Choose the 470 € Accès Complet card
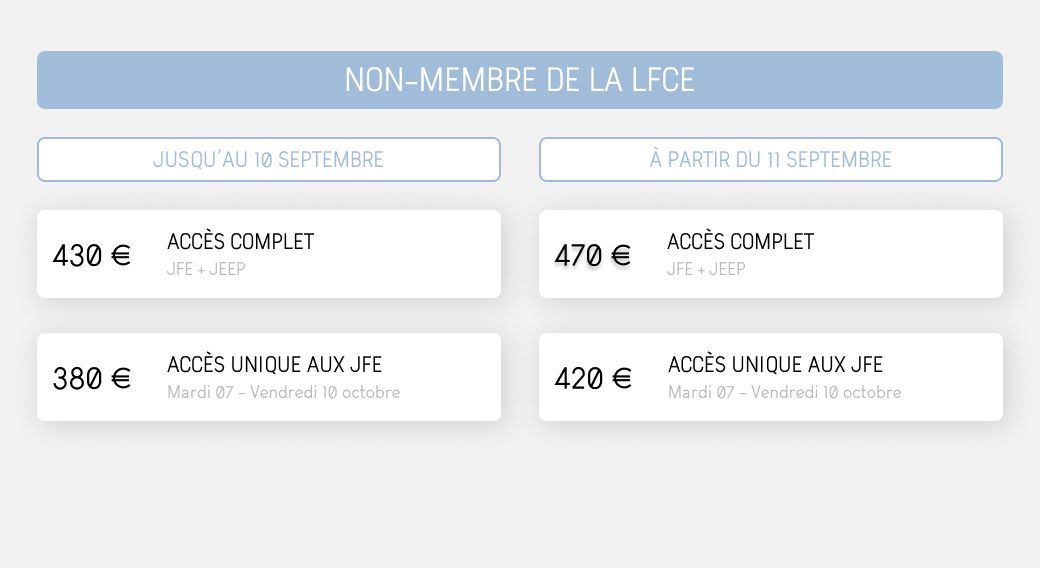 (x=771, y=254)
